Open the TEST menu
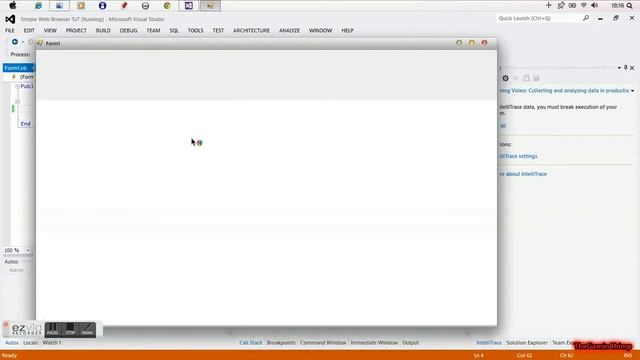Viewport: 640px width, 360px height. pyautogui.click(x=218, y=31)
